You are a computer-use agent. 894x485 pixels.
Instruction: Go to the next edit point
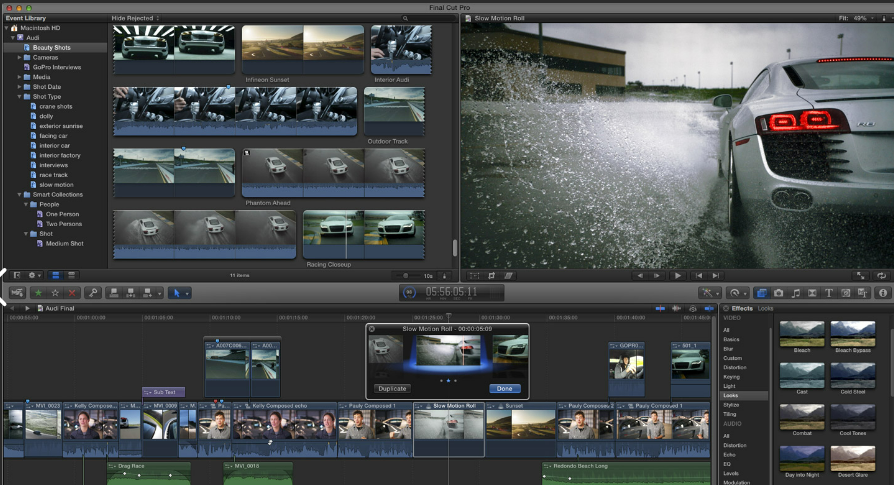716,276
